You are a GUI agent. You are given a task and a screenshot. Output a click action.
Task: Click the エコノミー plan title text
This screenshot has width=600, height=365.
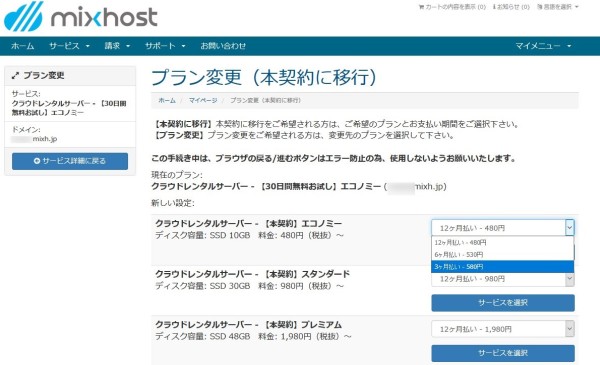248,223
